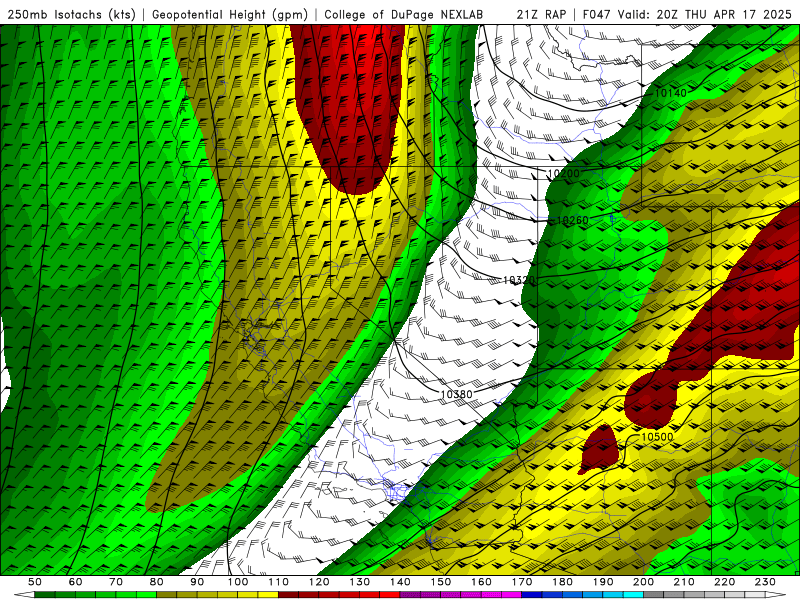
Task: Click the 160 value on the color scale
Action: [x=481, y=582]
